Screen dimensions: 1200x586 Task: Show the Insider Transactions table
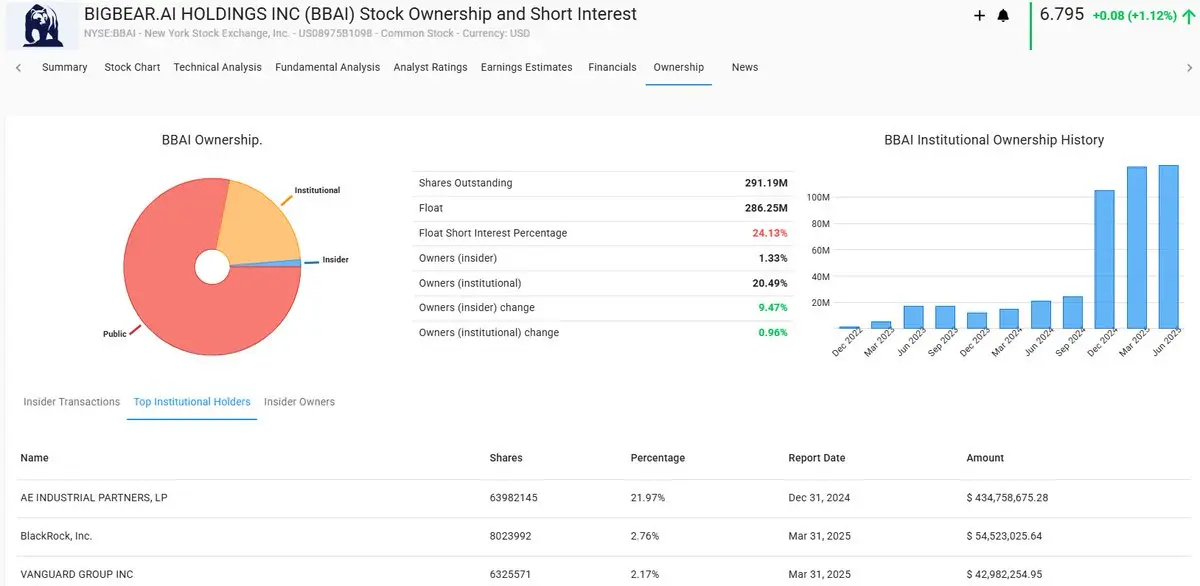coord(71,402)
